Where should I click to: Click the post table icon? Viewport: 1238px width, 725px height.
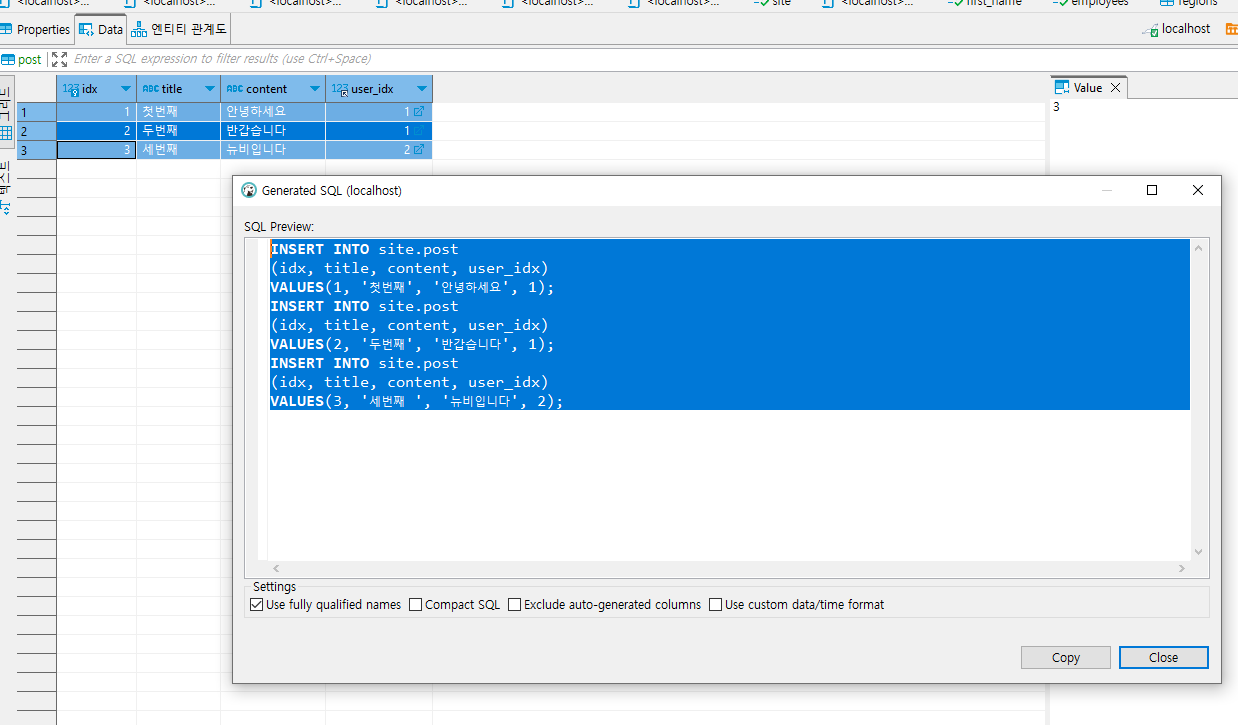pos(8,59)
